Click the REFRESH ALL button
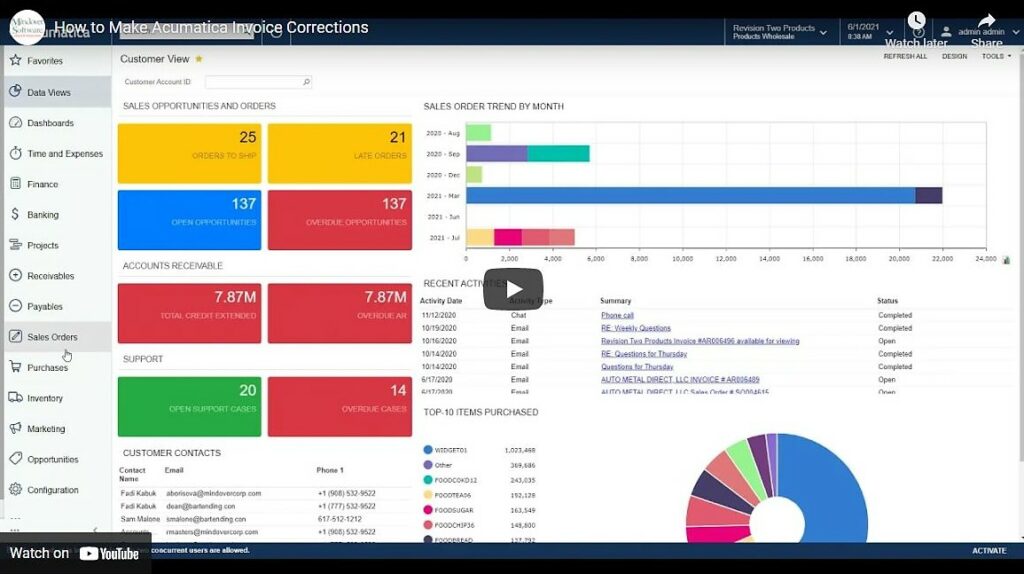 coord(905,56)
